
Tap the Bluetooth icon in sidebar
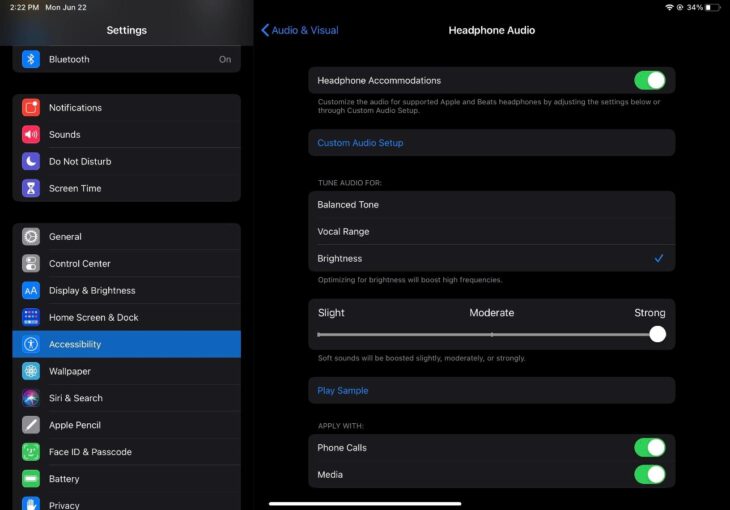[31, 59]
